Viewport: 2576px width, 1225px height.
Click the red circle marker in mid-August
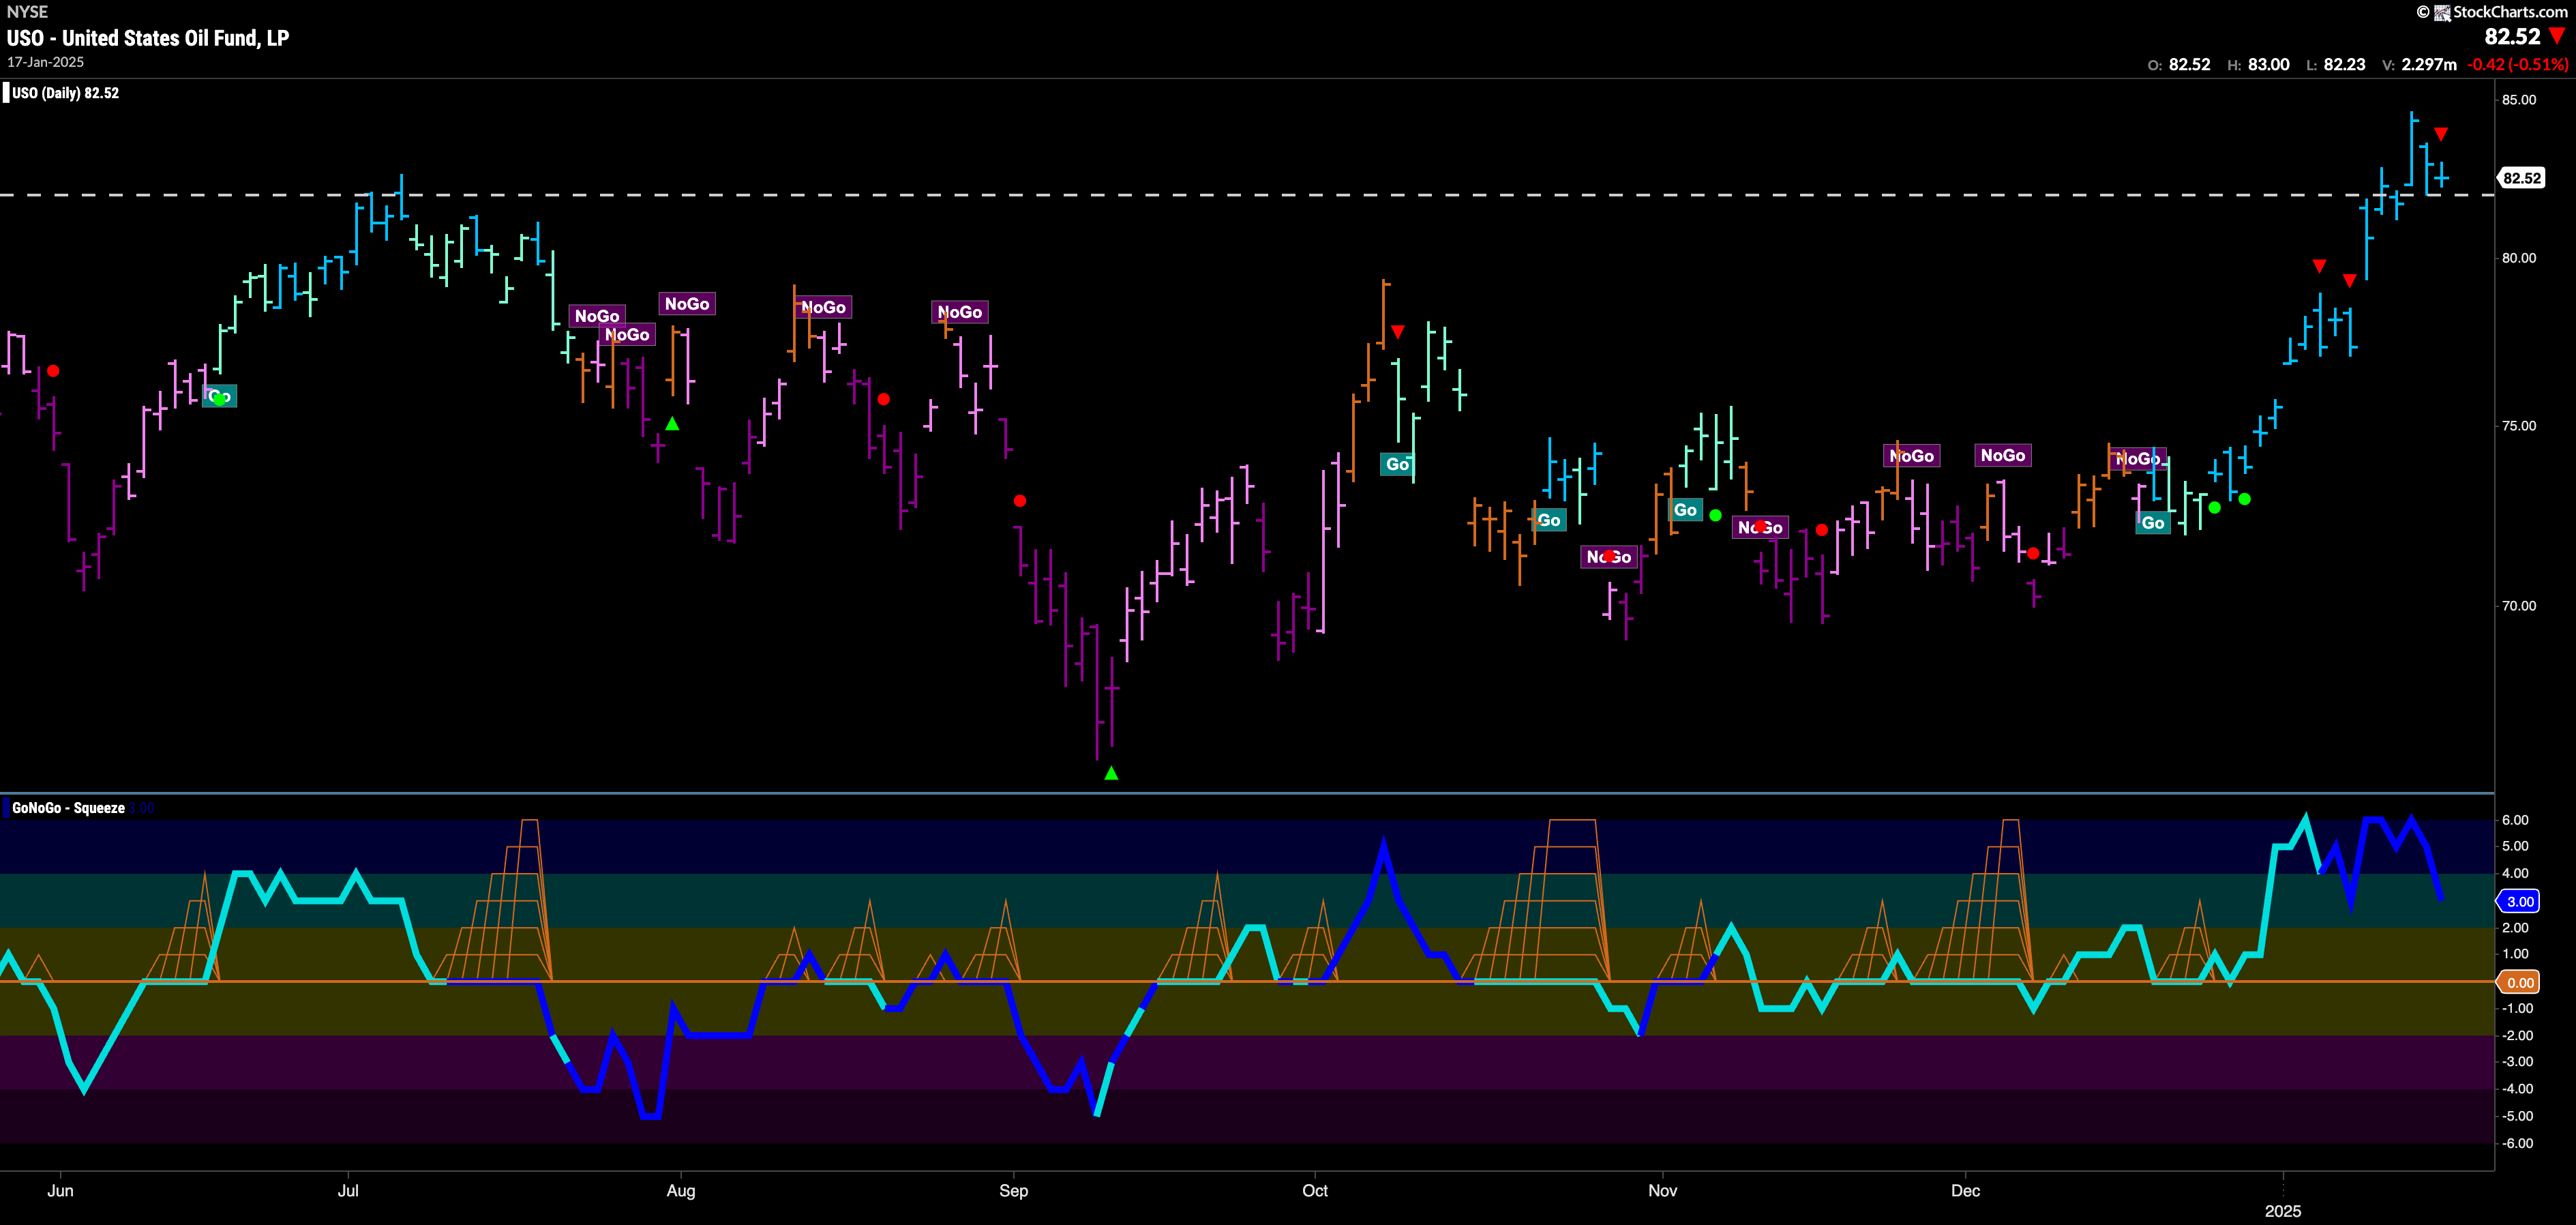[x=883, y=400]
